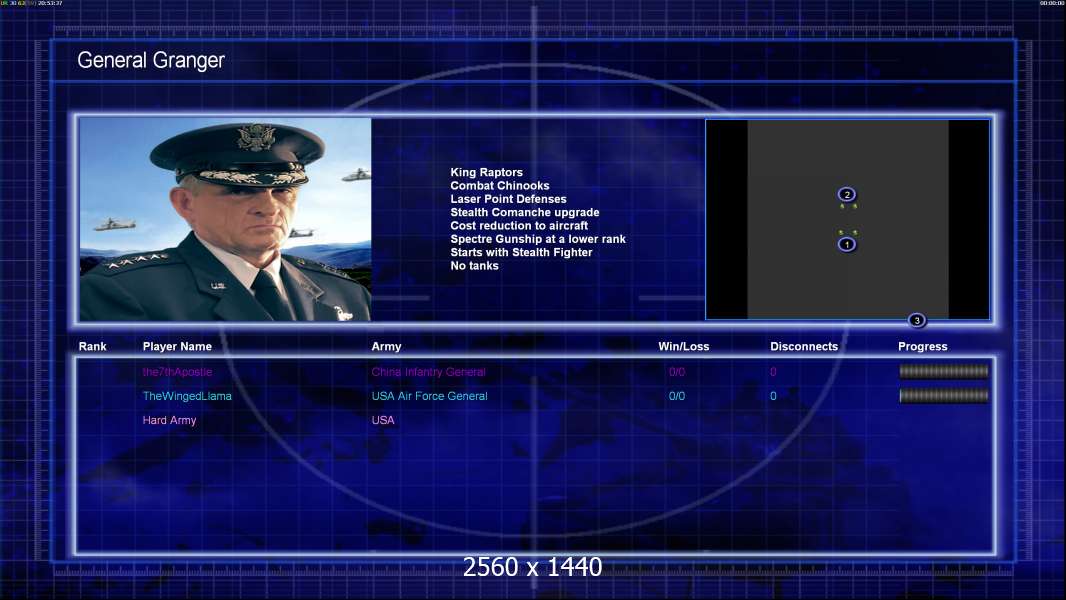Screen dimensions: 1066x600
Task: Click the Army column header
Action: click(386, 347)
